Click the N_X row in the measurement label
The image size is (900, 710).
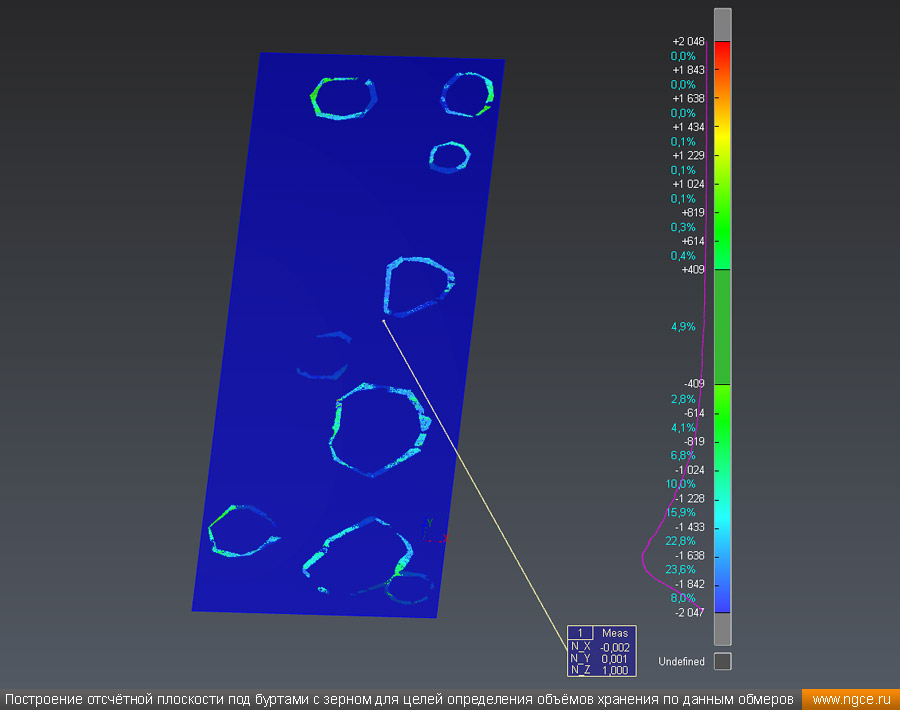coord(580,647)
